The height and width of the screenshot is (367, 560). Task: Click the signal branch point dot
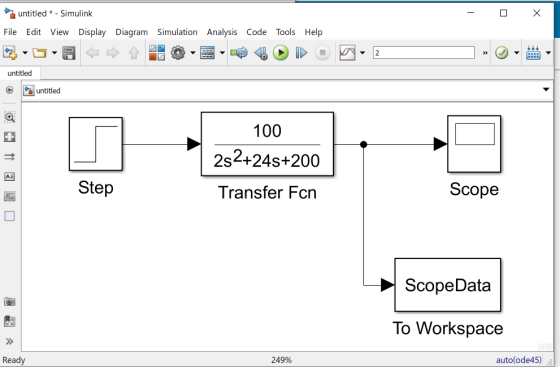tap(364, 144)
